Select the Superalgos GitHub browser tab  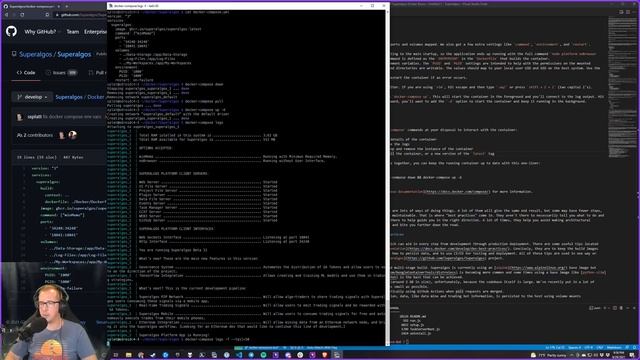(x=31, y=6)
